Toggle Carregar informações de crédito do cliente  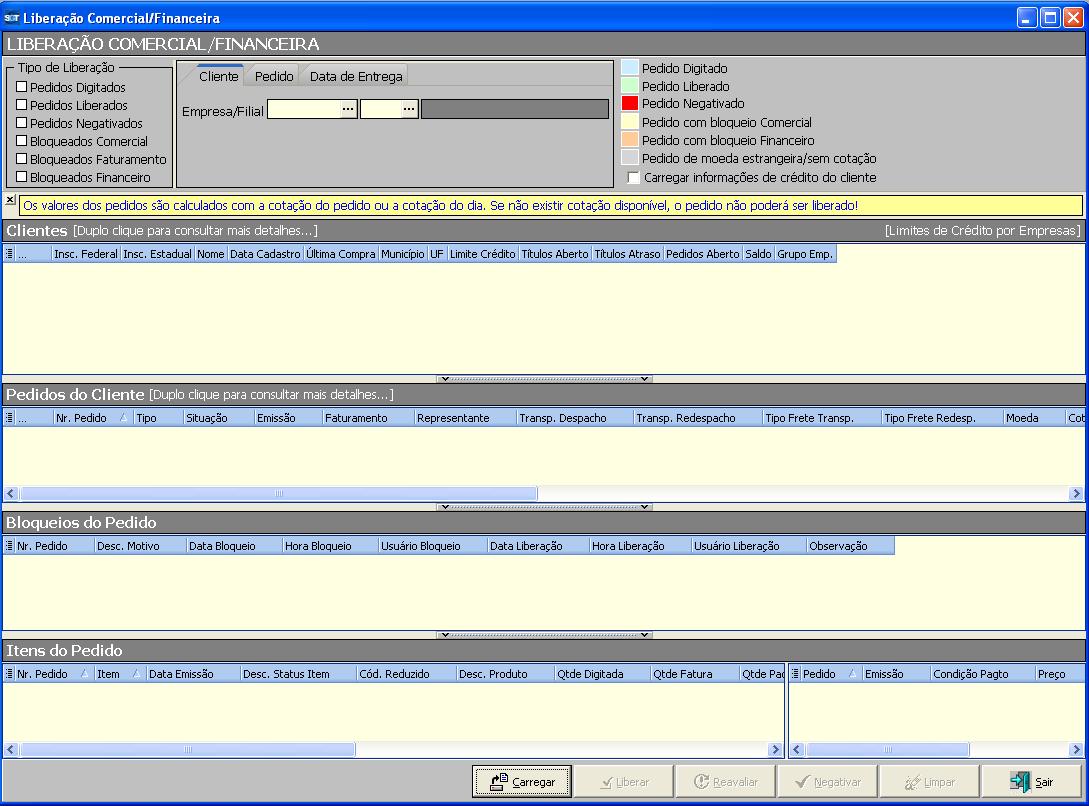tap(633, 178)
